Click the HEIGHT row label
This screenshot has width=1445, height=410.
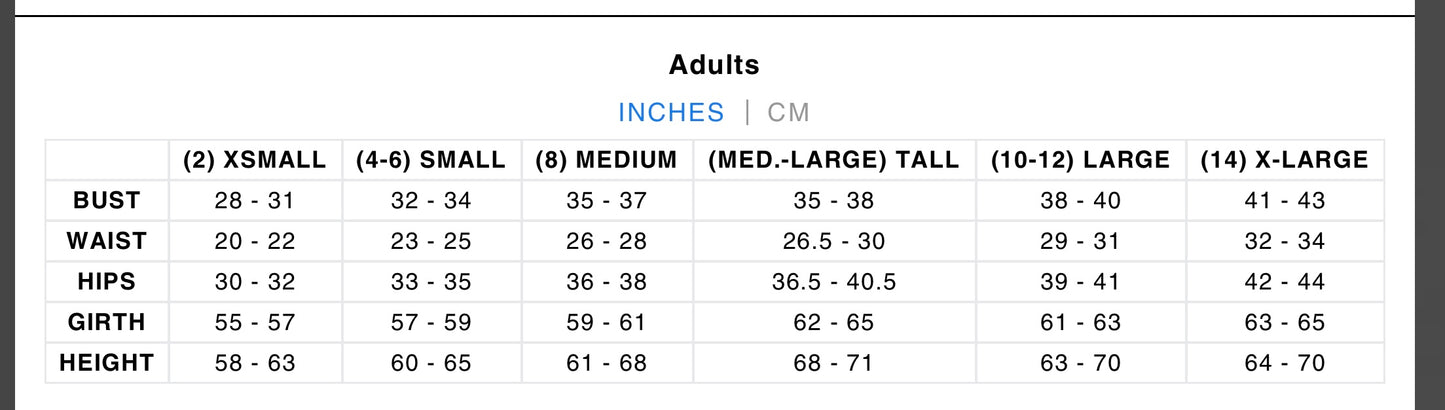click(107, 362)
